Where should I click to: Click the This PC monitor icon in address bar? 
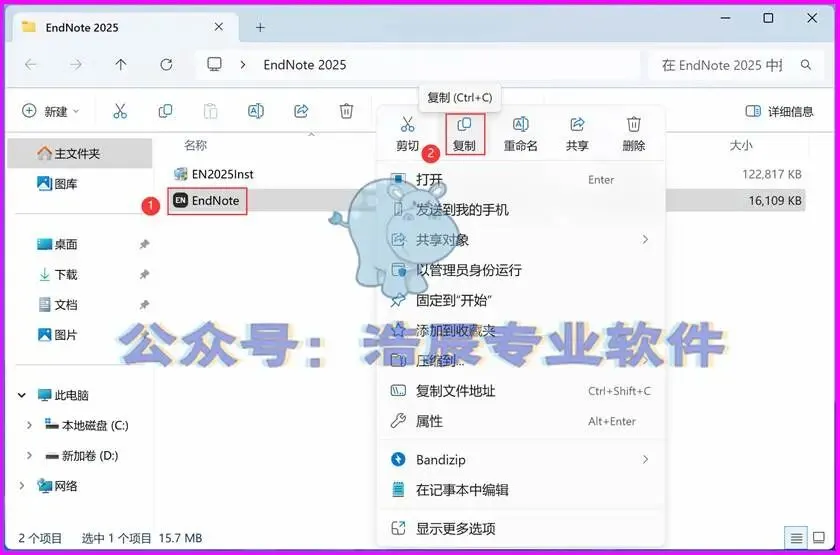pyautogui.click(x=214, y=65)
